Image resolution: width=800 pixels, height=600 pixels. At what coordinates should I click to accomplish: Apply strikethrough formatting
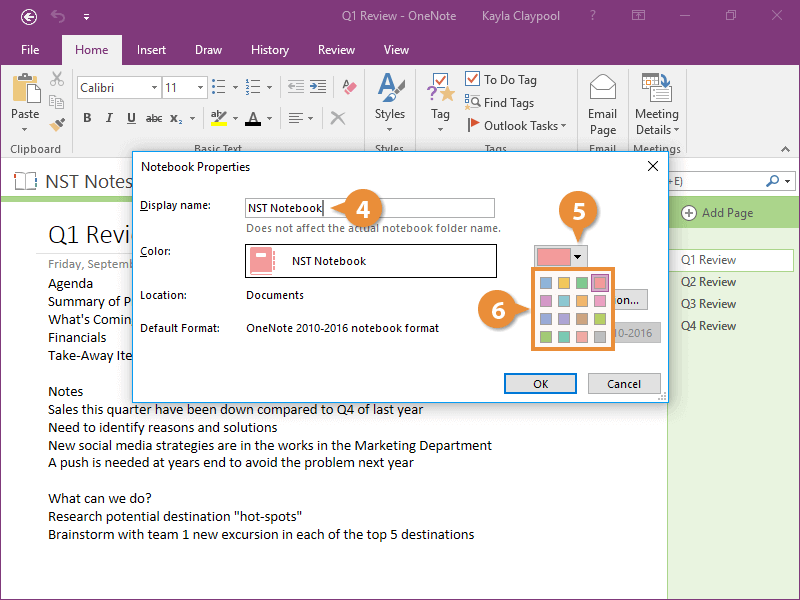click(x=153, y=117)
